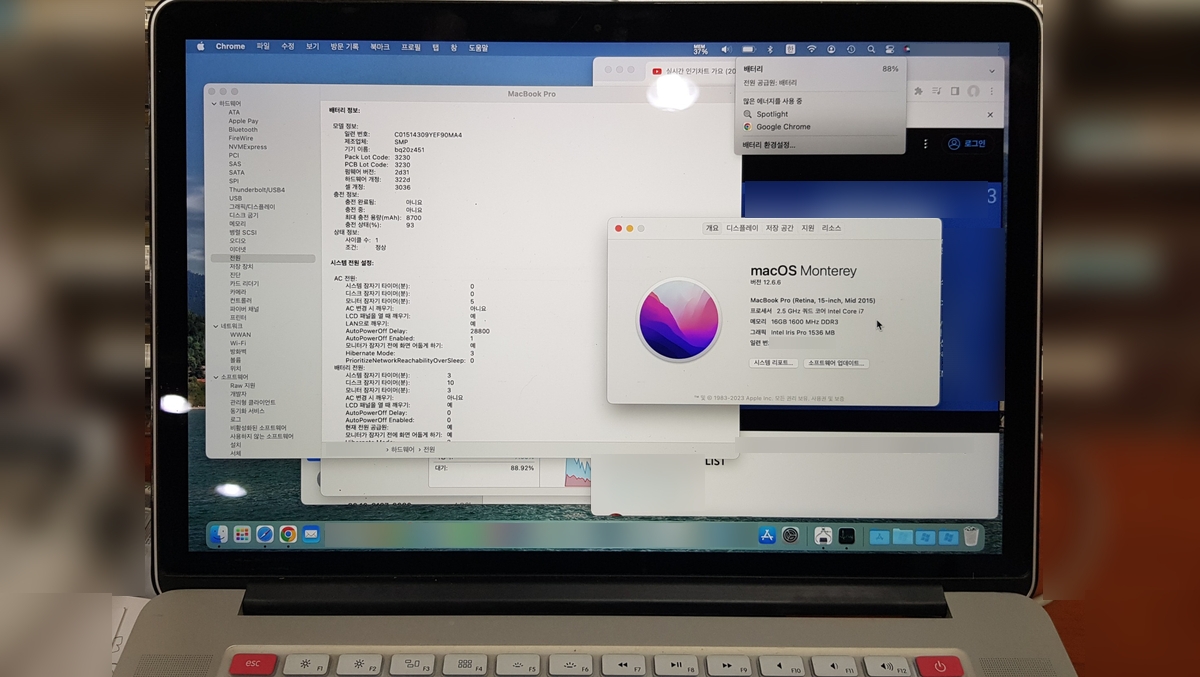The height and width of the screenshot is (677, 1200).
Task: Open the Apple menu in the menu bar
Action: click(x=201, y=47)
